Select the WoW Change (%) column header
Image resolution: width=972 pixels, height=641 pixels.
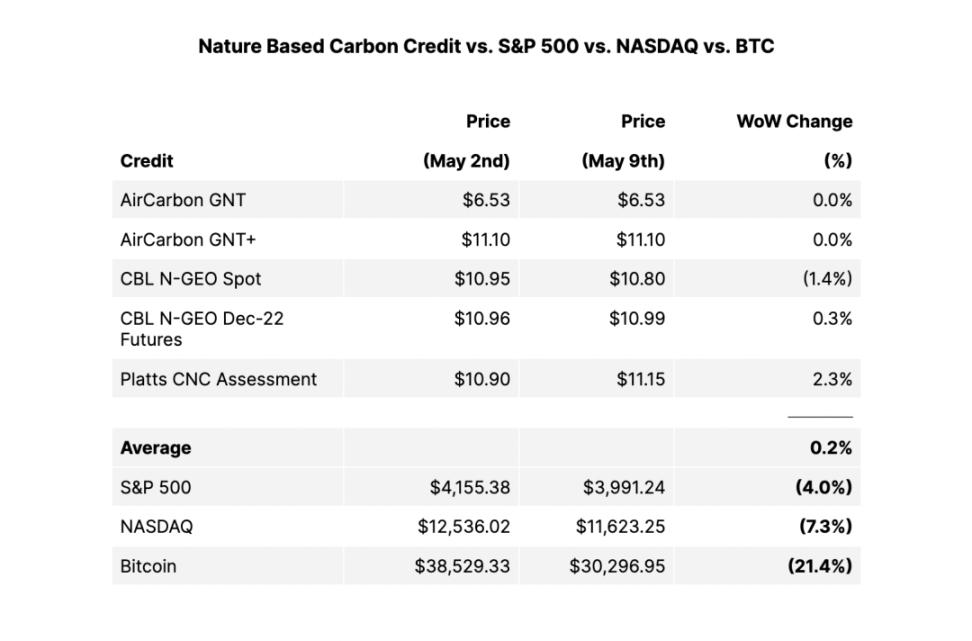(794, 141)
